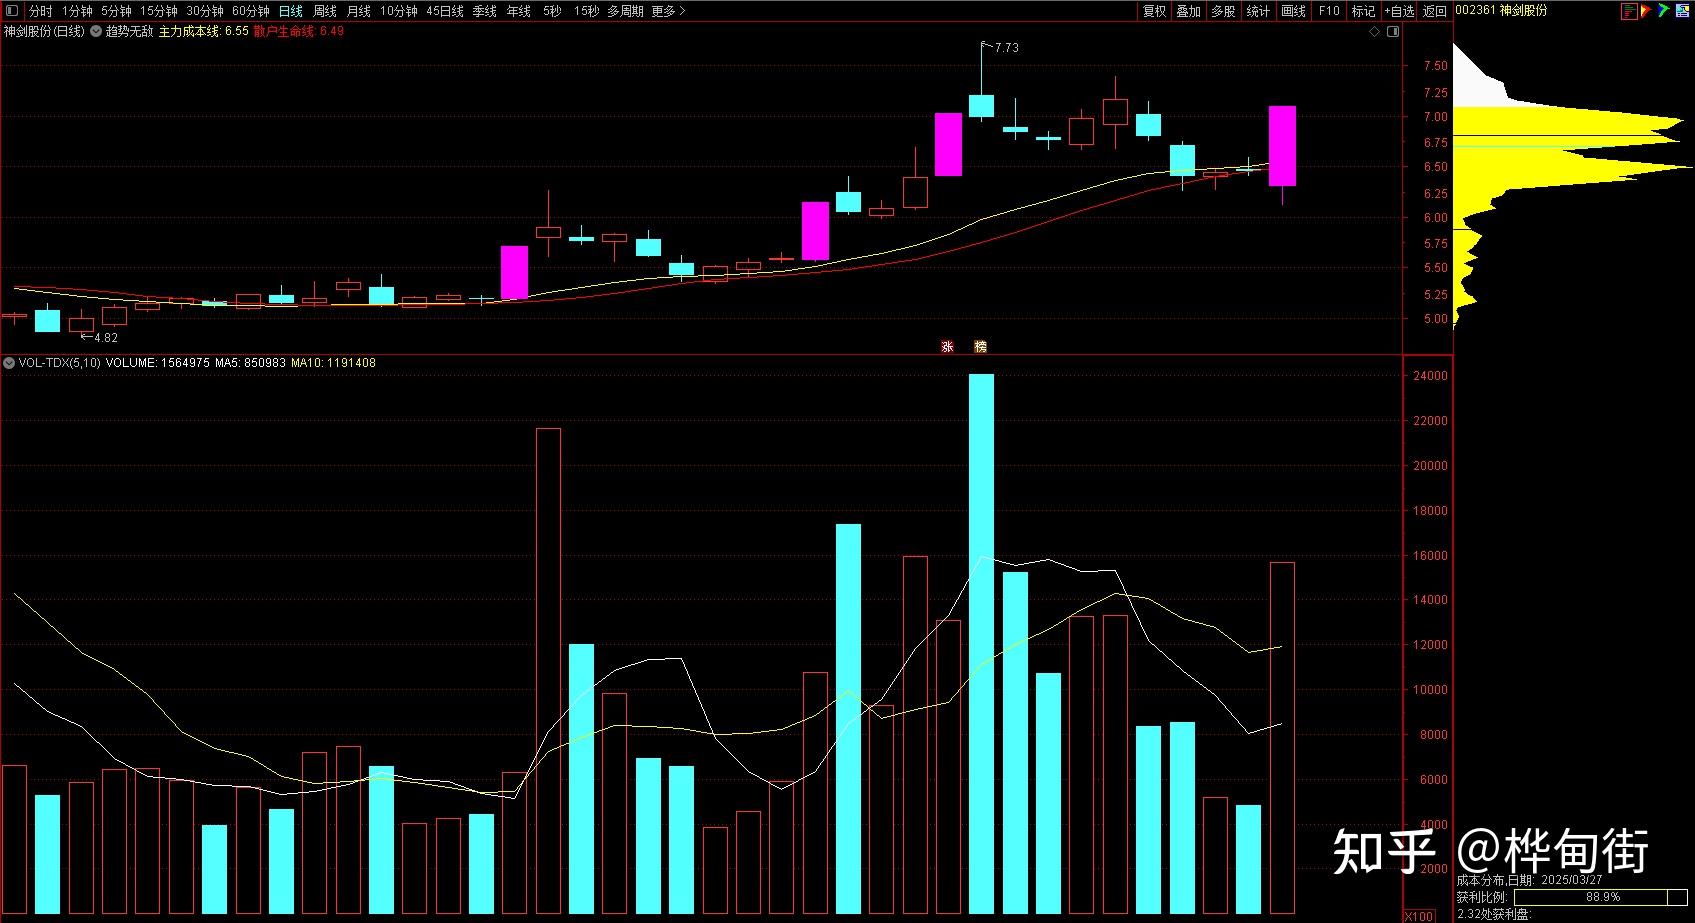Expand 更多 to show more periods
Screen dimensions: 1695x923
[668, 11]
